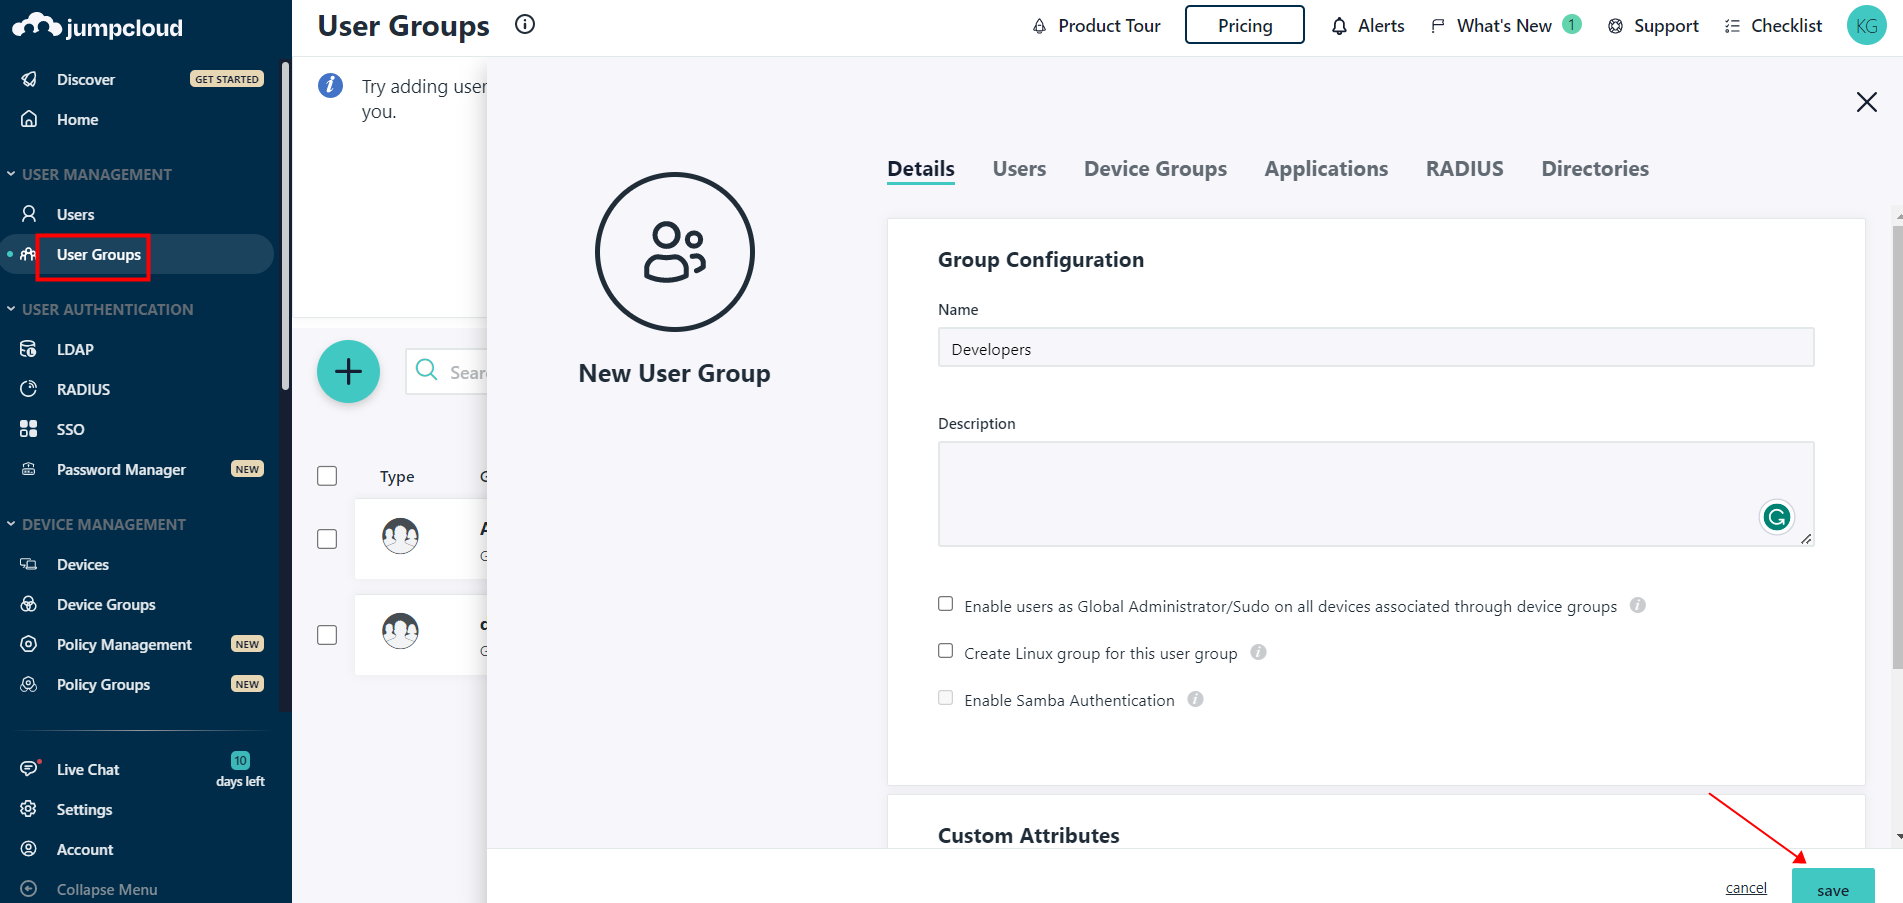Click info icon next to Samba Authentication

click(x=1195, y=699)
